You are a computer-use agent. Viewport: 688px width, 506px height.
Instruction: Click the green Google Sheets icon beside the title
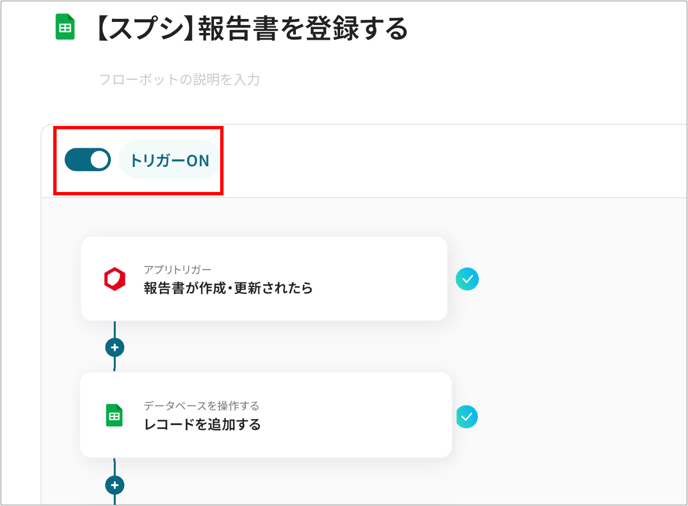65,27
